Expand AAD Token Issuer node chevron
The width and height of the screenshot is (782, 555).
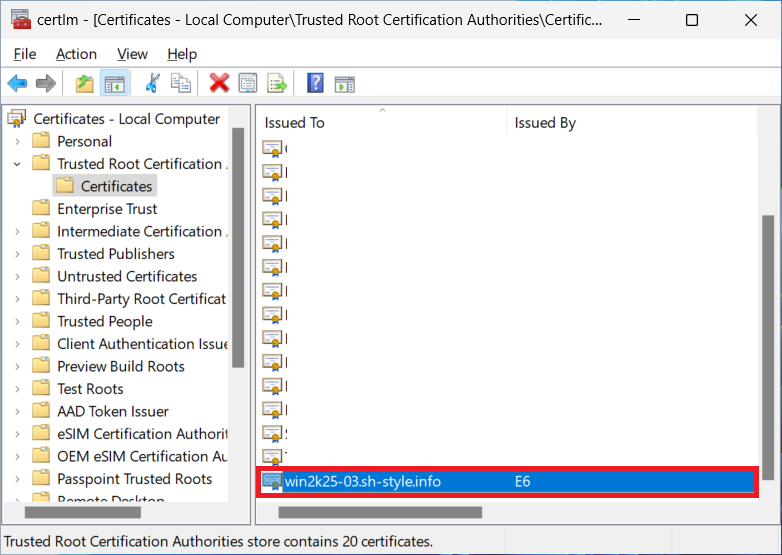point(17,411)
